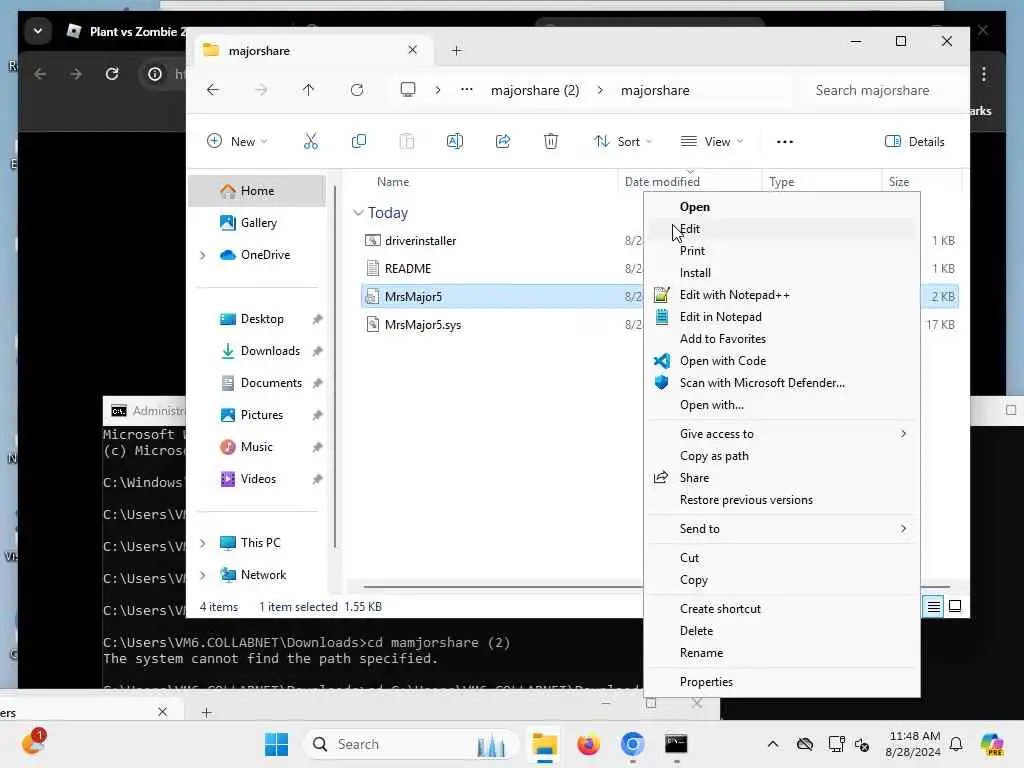The height and width of the screenshot is (768, 1024).
Task: Open the See more ellipsis in toolbar
Action: (x=785, y=142)
